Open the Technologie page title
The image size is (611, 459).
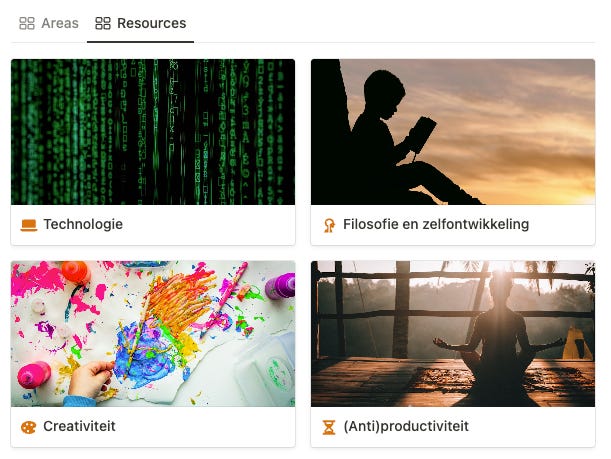[83, 224]
